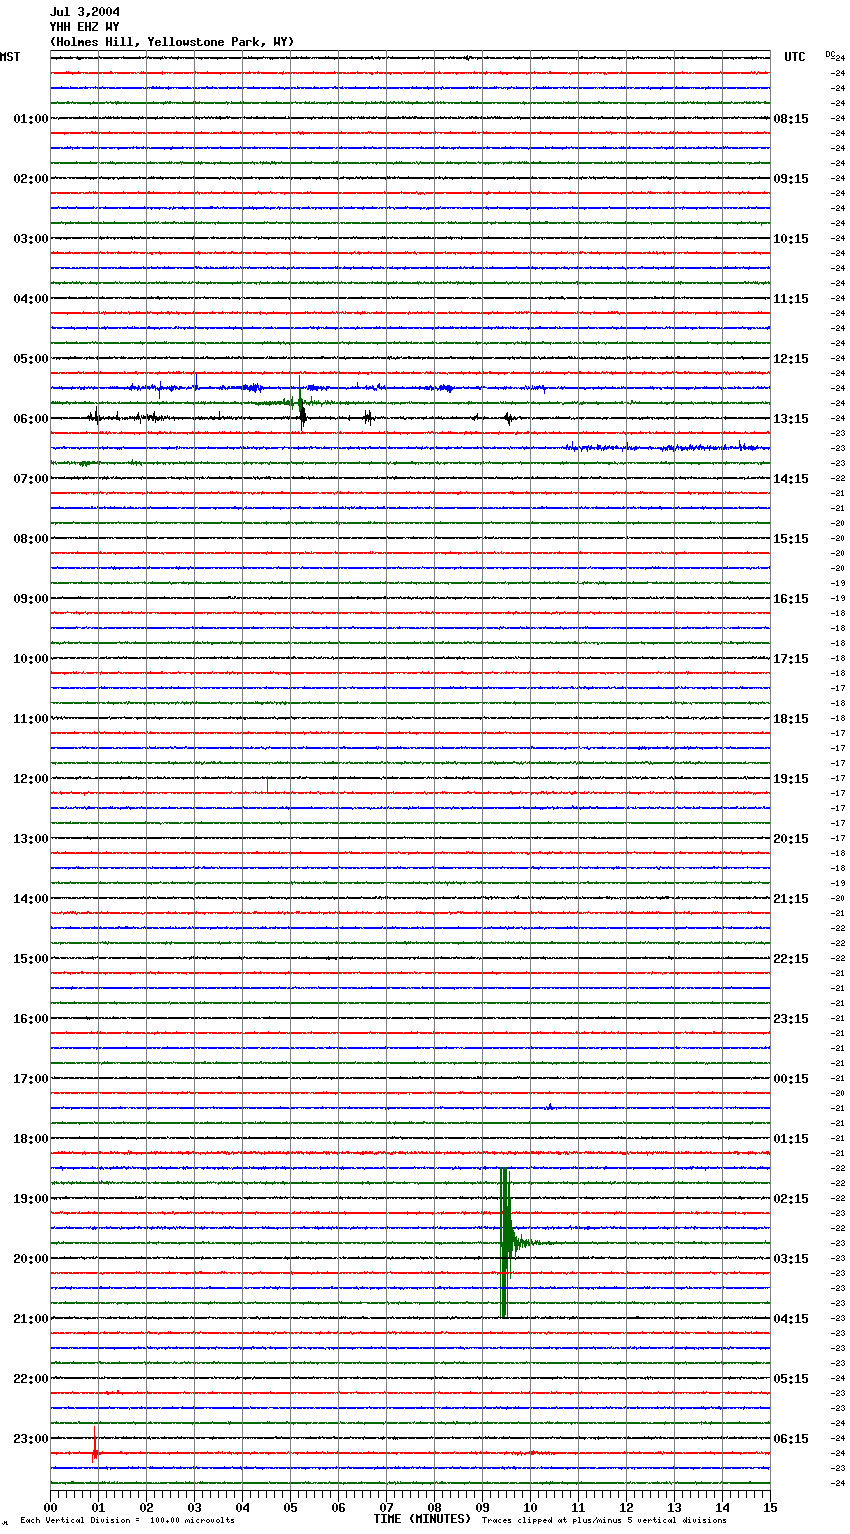
Task: Click the 02:15 UTC time label
Action: [x=791, y=1199]
